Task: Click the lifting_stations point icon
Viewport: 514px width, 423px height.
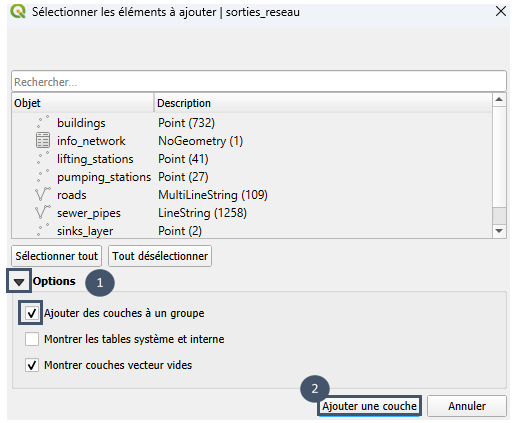Action: 43,158
